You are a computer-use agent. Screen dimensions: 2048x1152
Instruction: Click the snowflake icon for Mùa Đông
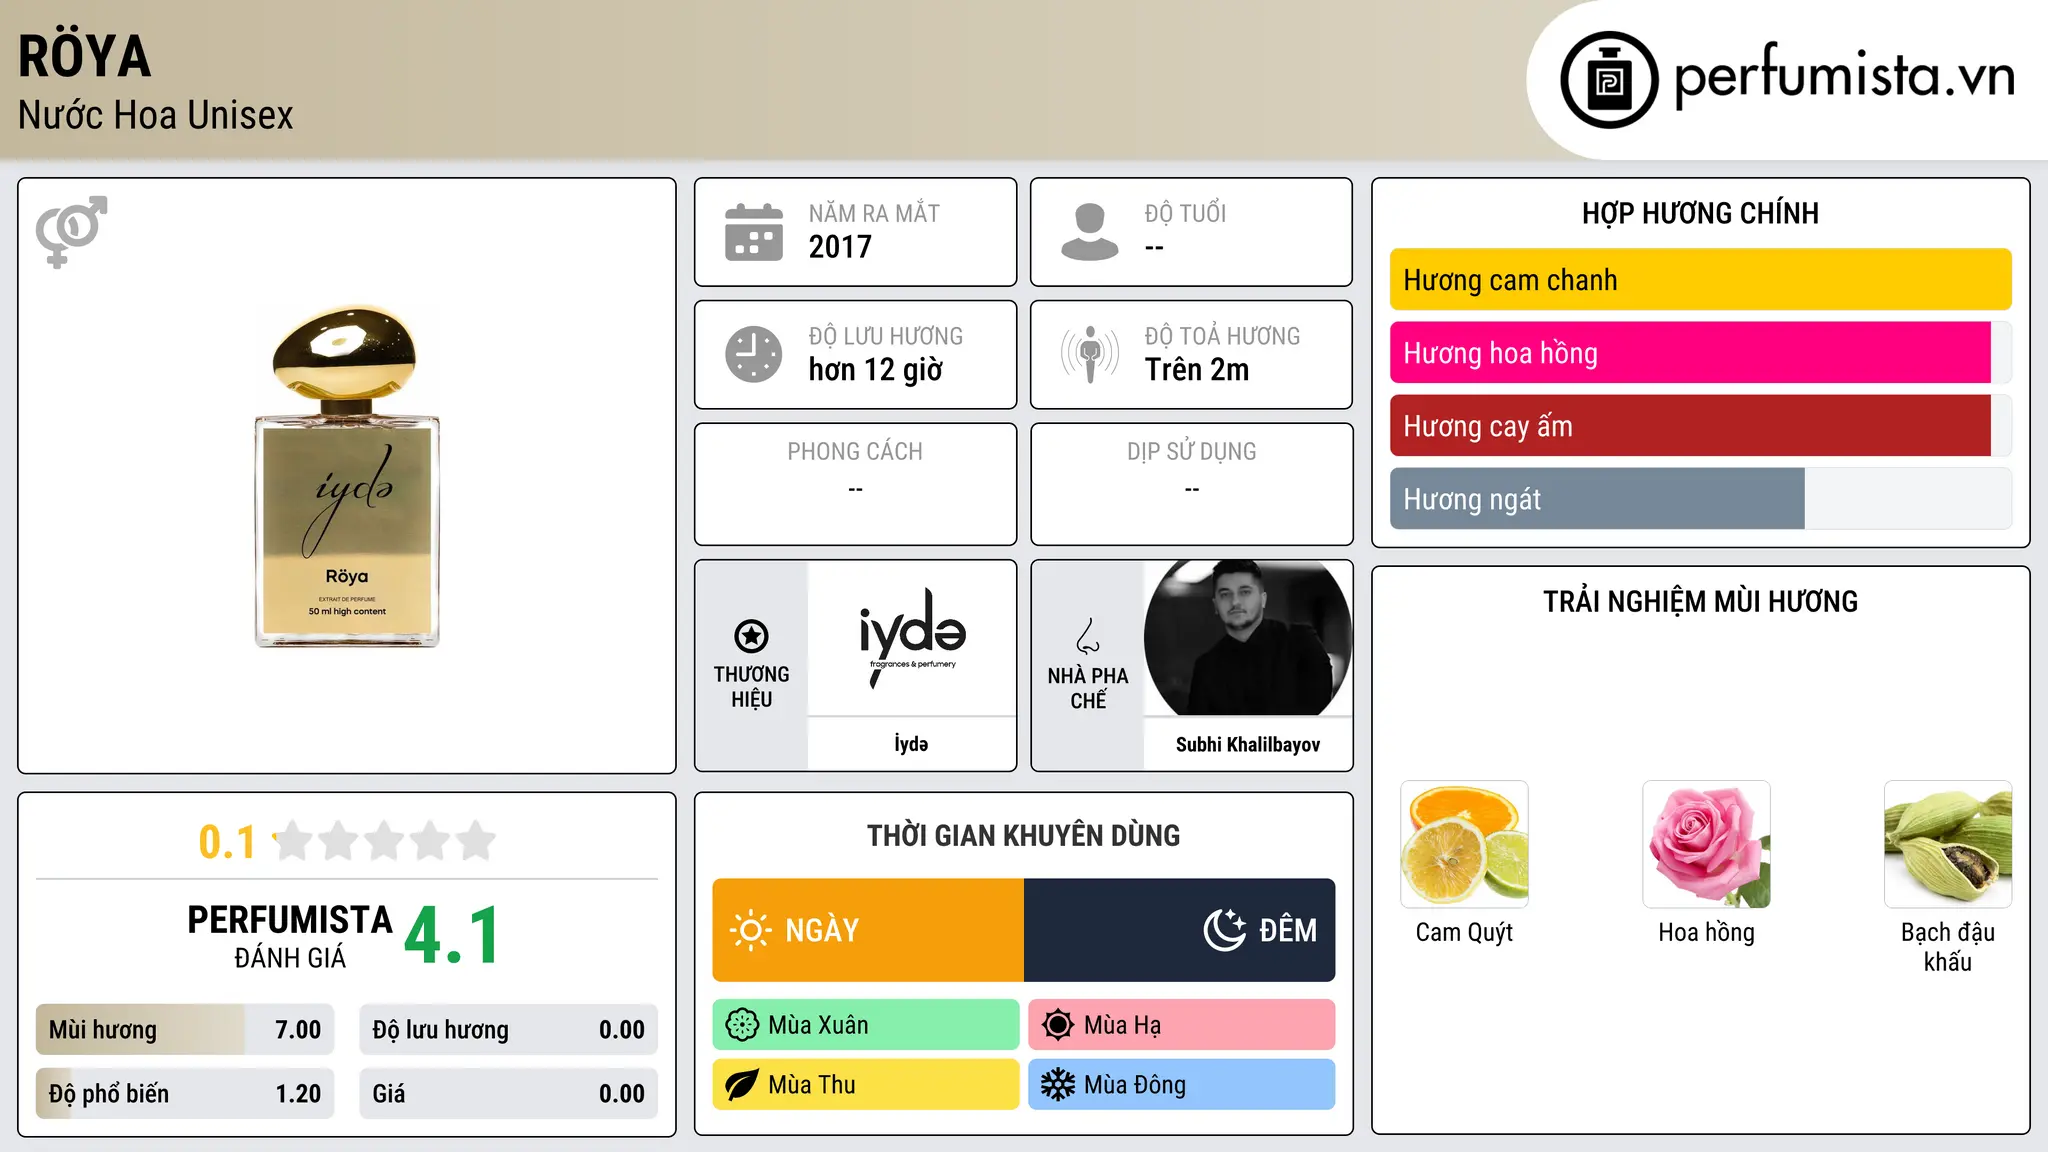click(1058, 1085)
